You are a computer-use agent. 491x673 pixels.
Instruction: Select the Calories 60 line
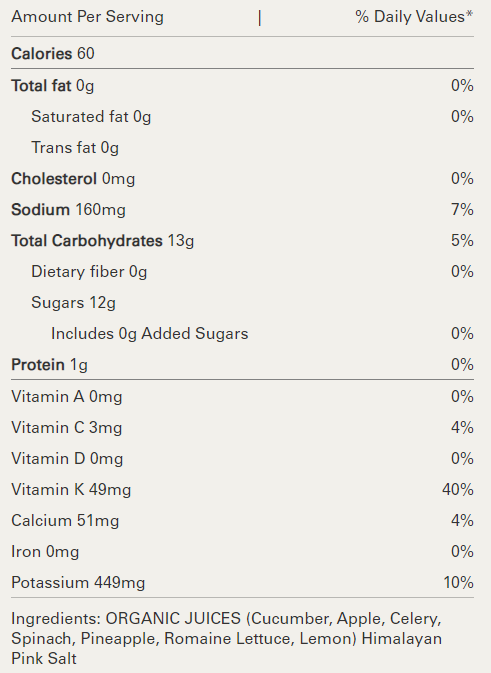click(53, 54)
